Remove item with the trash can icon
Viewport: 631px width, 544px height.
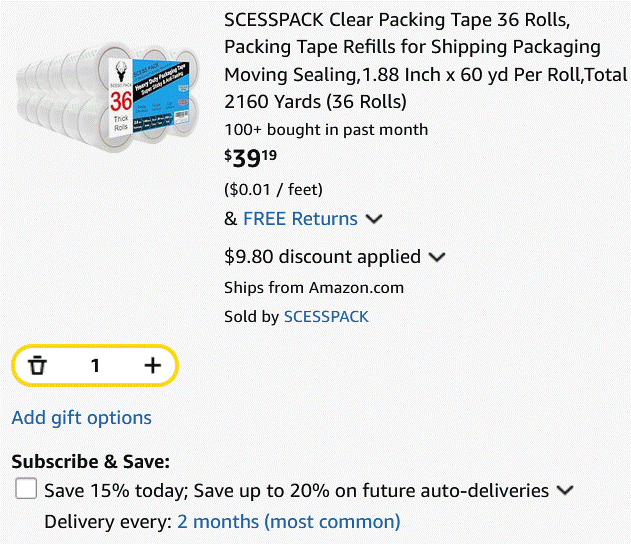tap(37, 365)
